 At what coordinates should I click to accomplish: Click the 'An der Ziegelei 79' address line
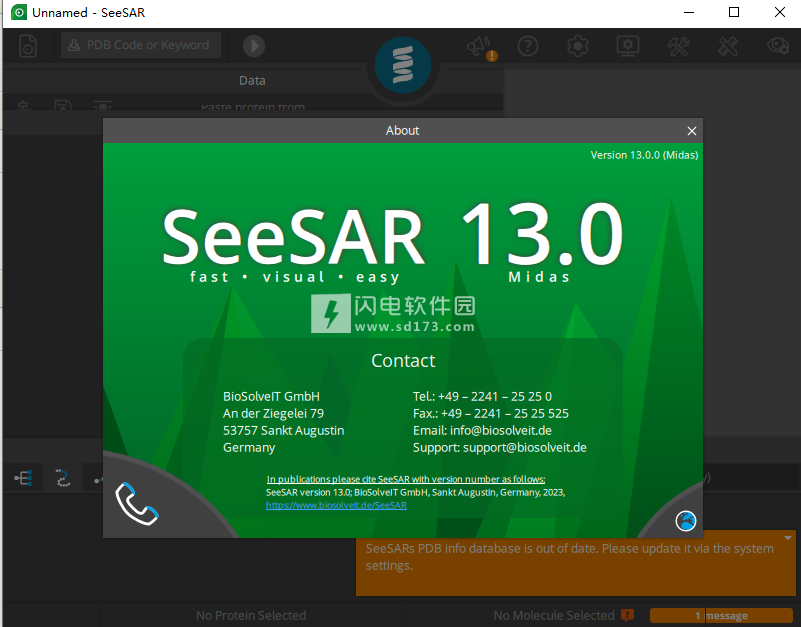tap(273, 413)
